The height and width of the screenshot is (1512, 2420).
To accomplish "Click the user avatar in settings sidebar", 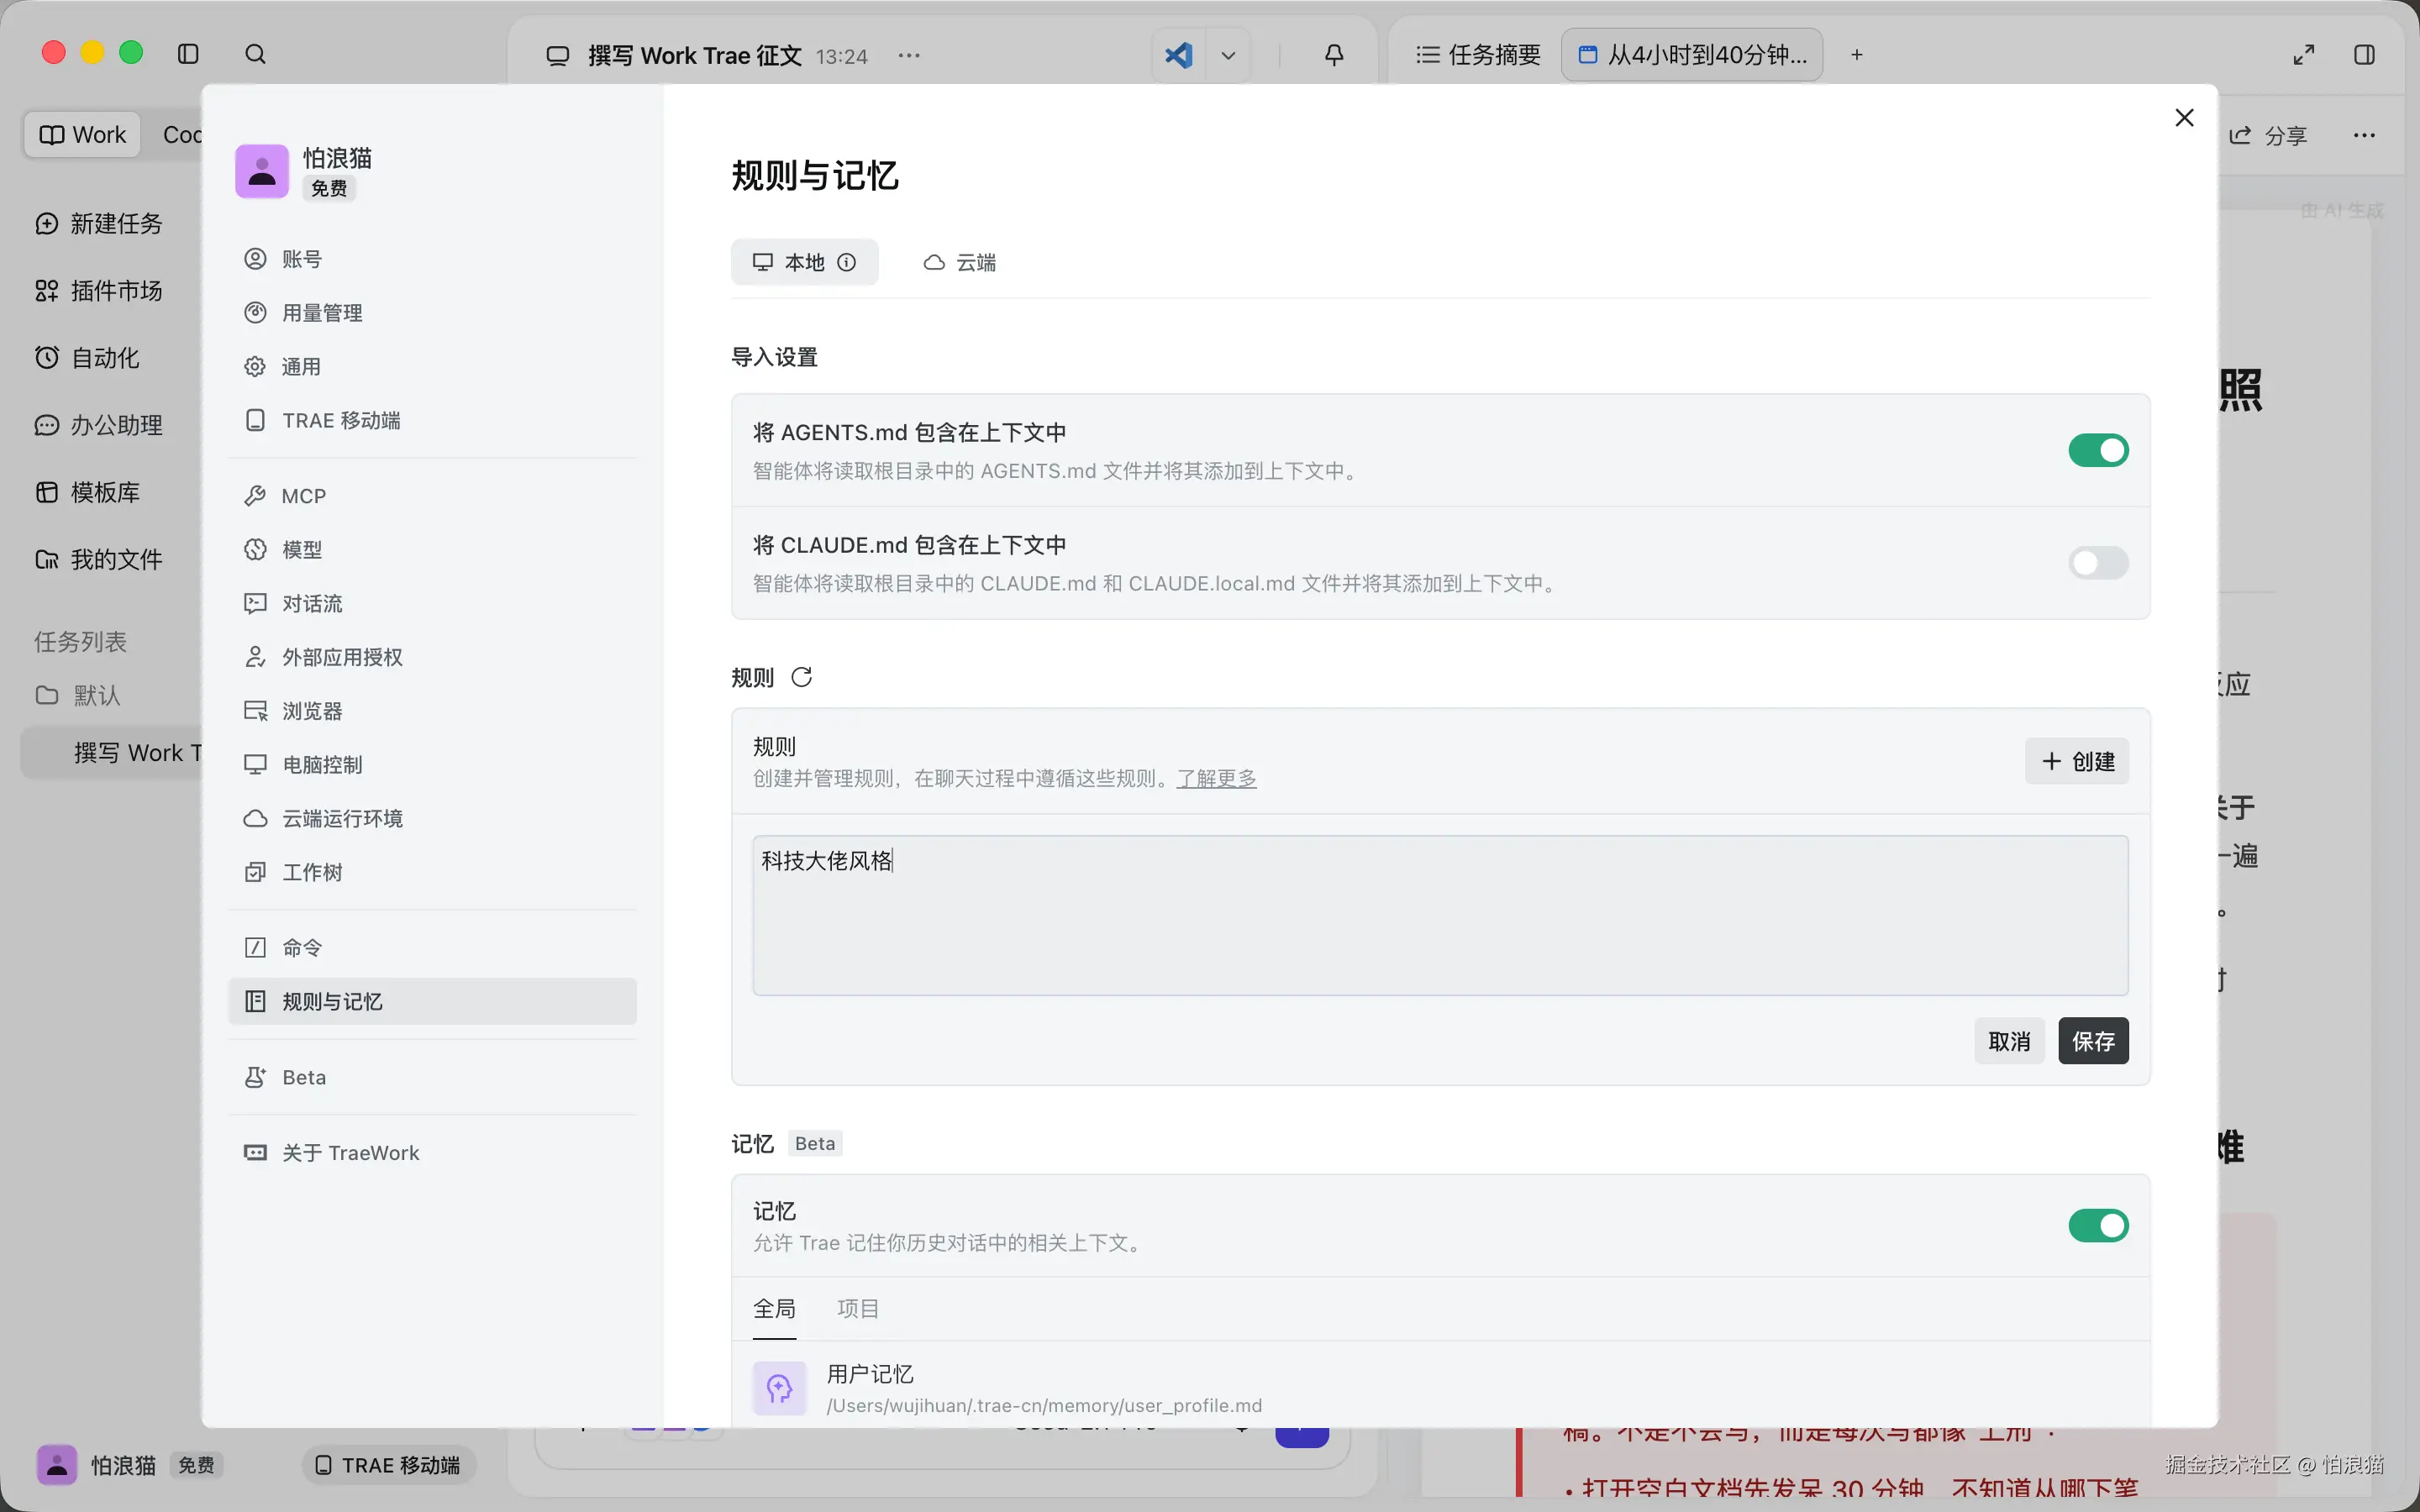I will pyautogui.click(x=262, y=171).
